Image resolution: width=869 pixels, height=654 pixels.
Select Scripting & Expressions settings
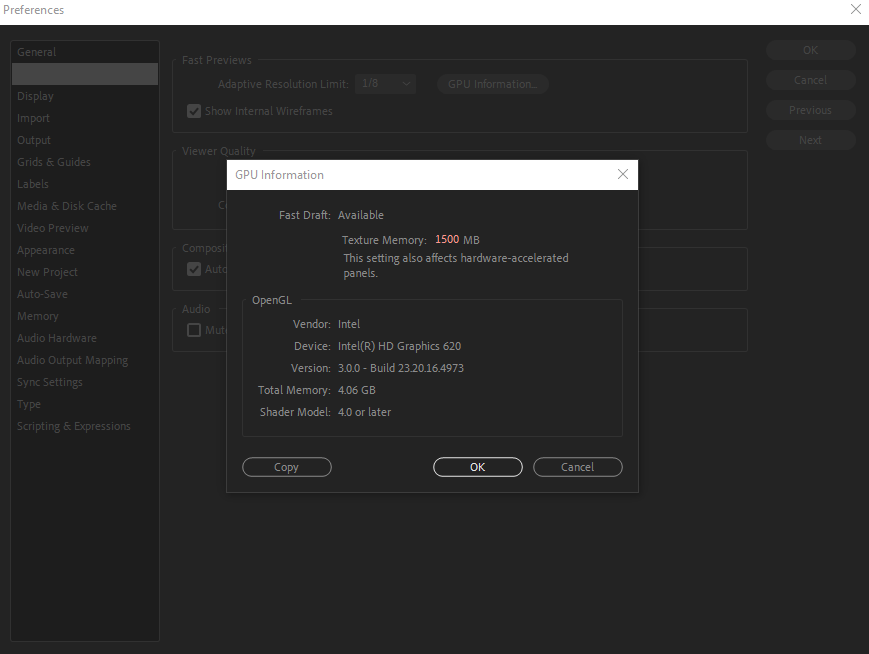point(73,426)
